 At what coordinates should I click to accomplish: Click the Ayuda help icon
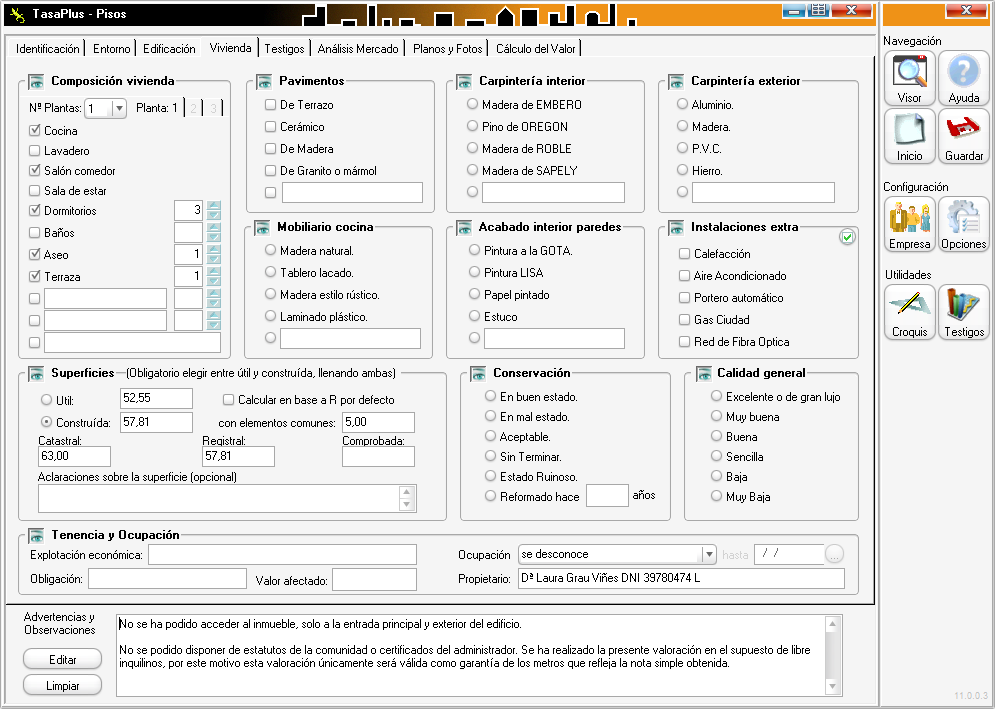point(963,78)
